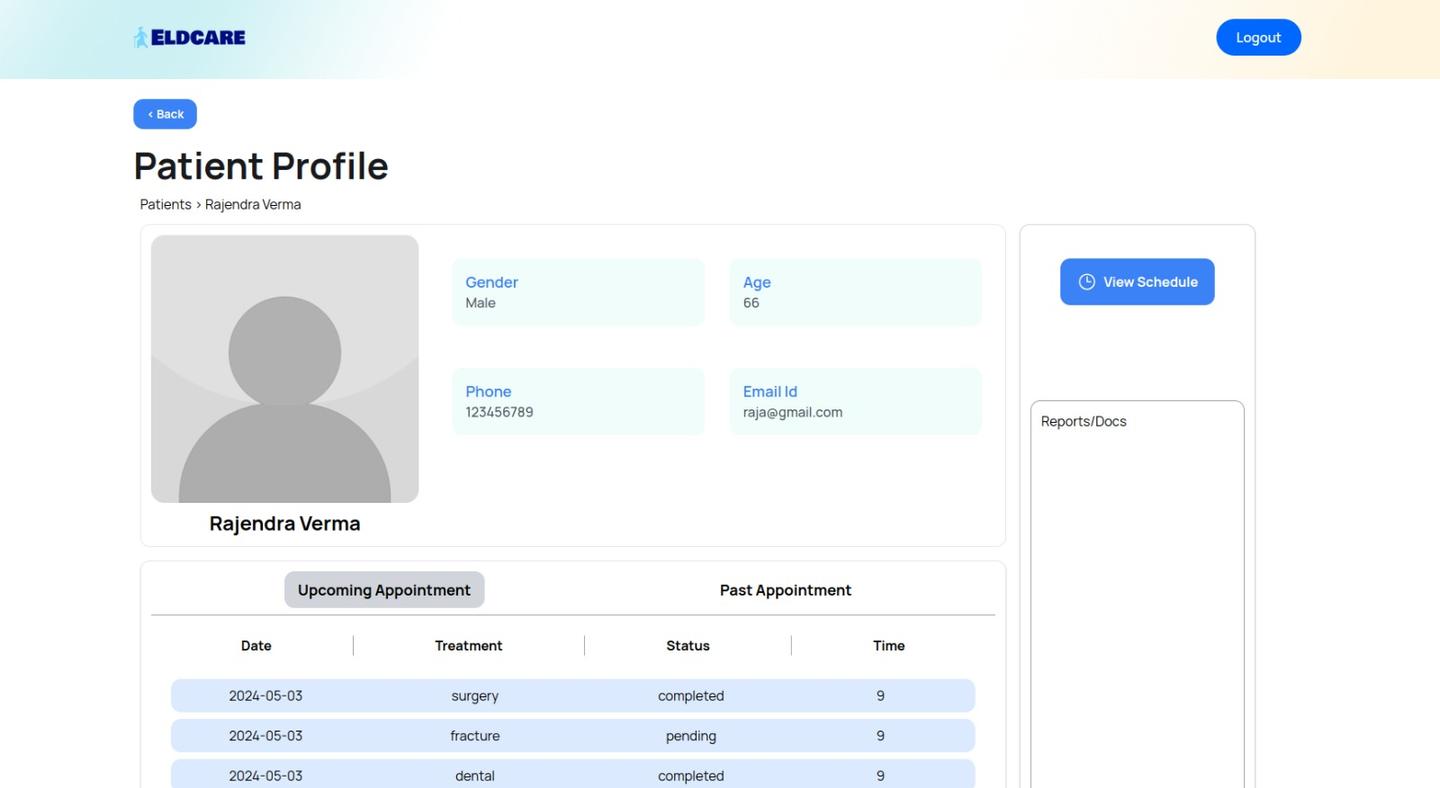Click the Rajendra Verma breadcrumb
The height and width of the screenshot is (788, 1440).
click(x=253, y=204)
